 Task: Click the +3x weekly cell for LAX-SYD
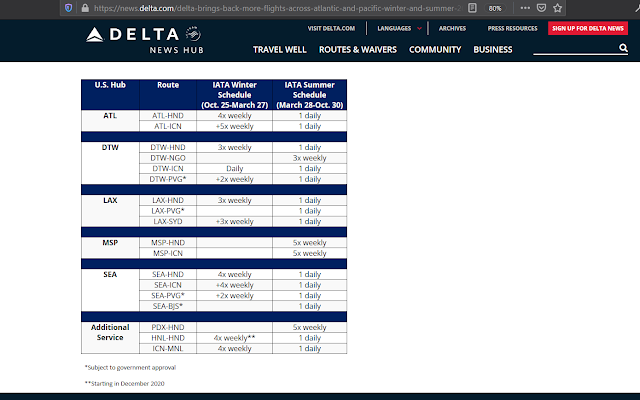coord(234,222)
